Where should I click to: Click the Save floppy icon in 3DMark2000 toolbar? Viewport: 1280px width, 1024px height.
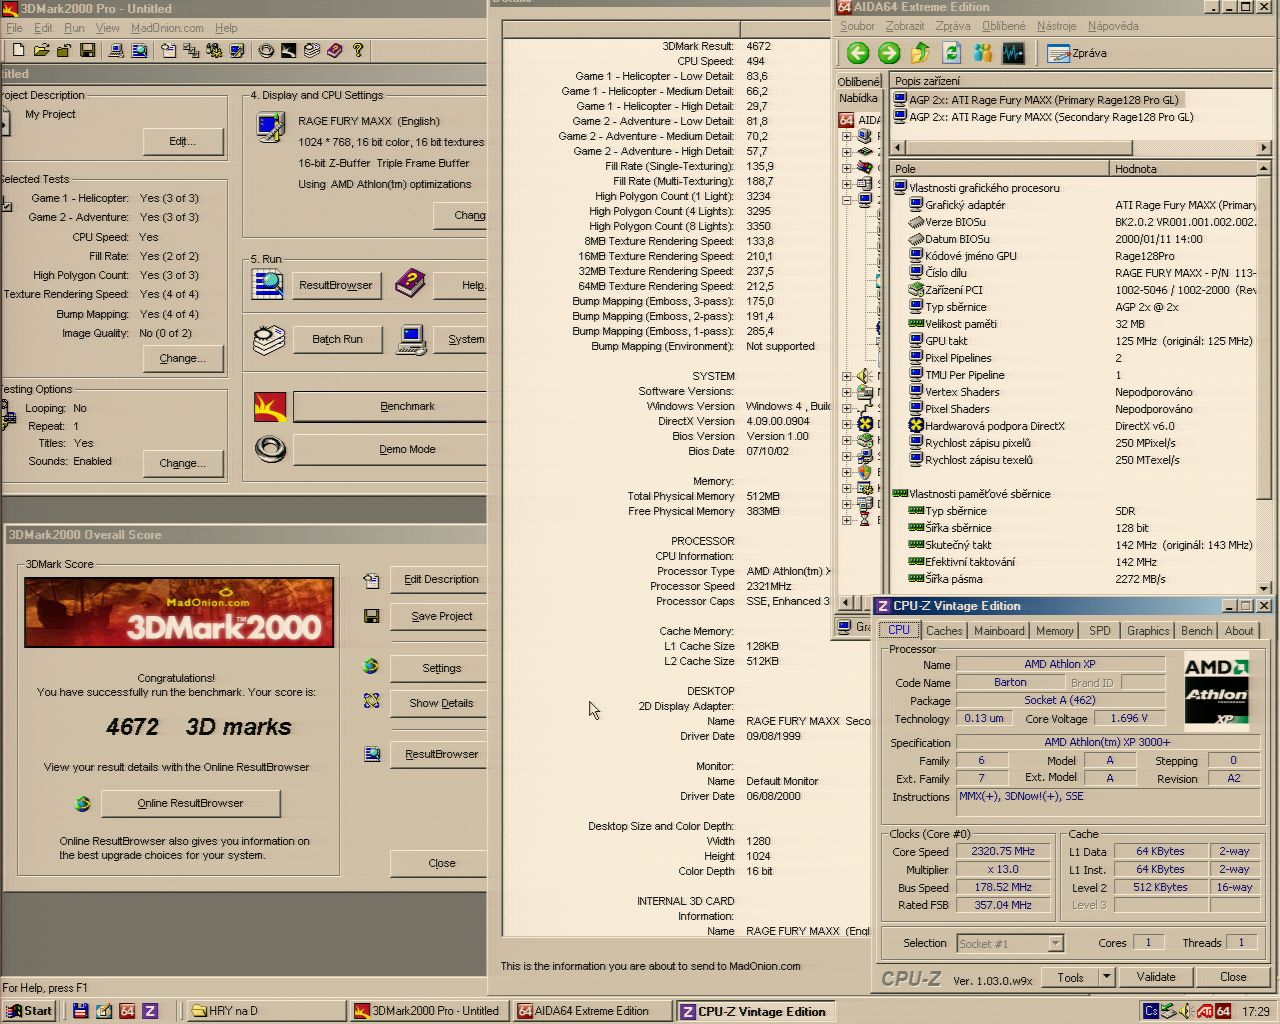[x=87, y=50]
